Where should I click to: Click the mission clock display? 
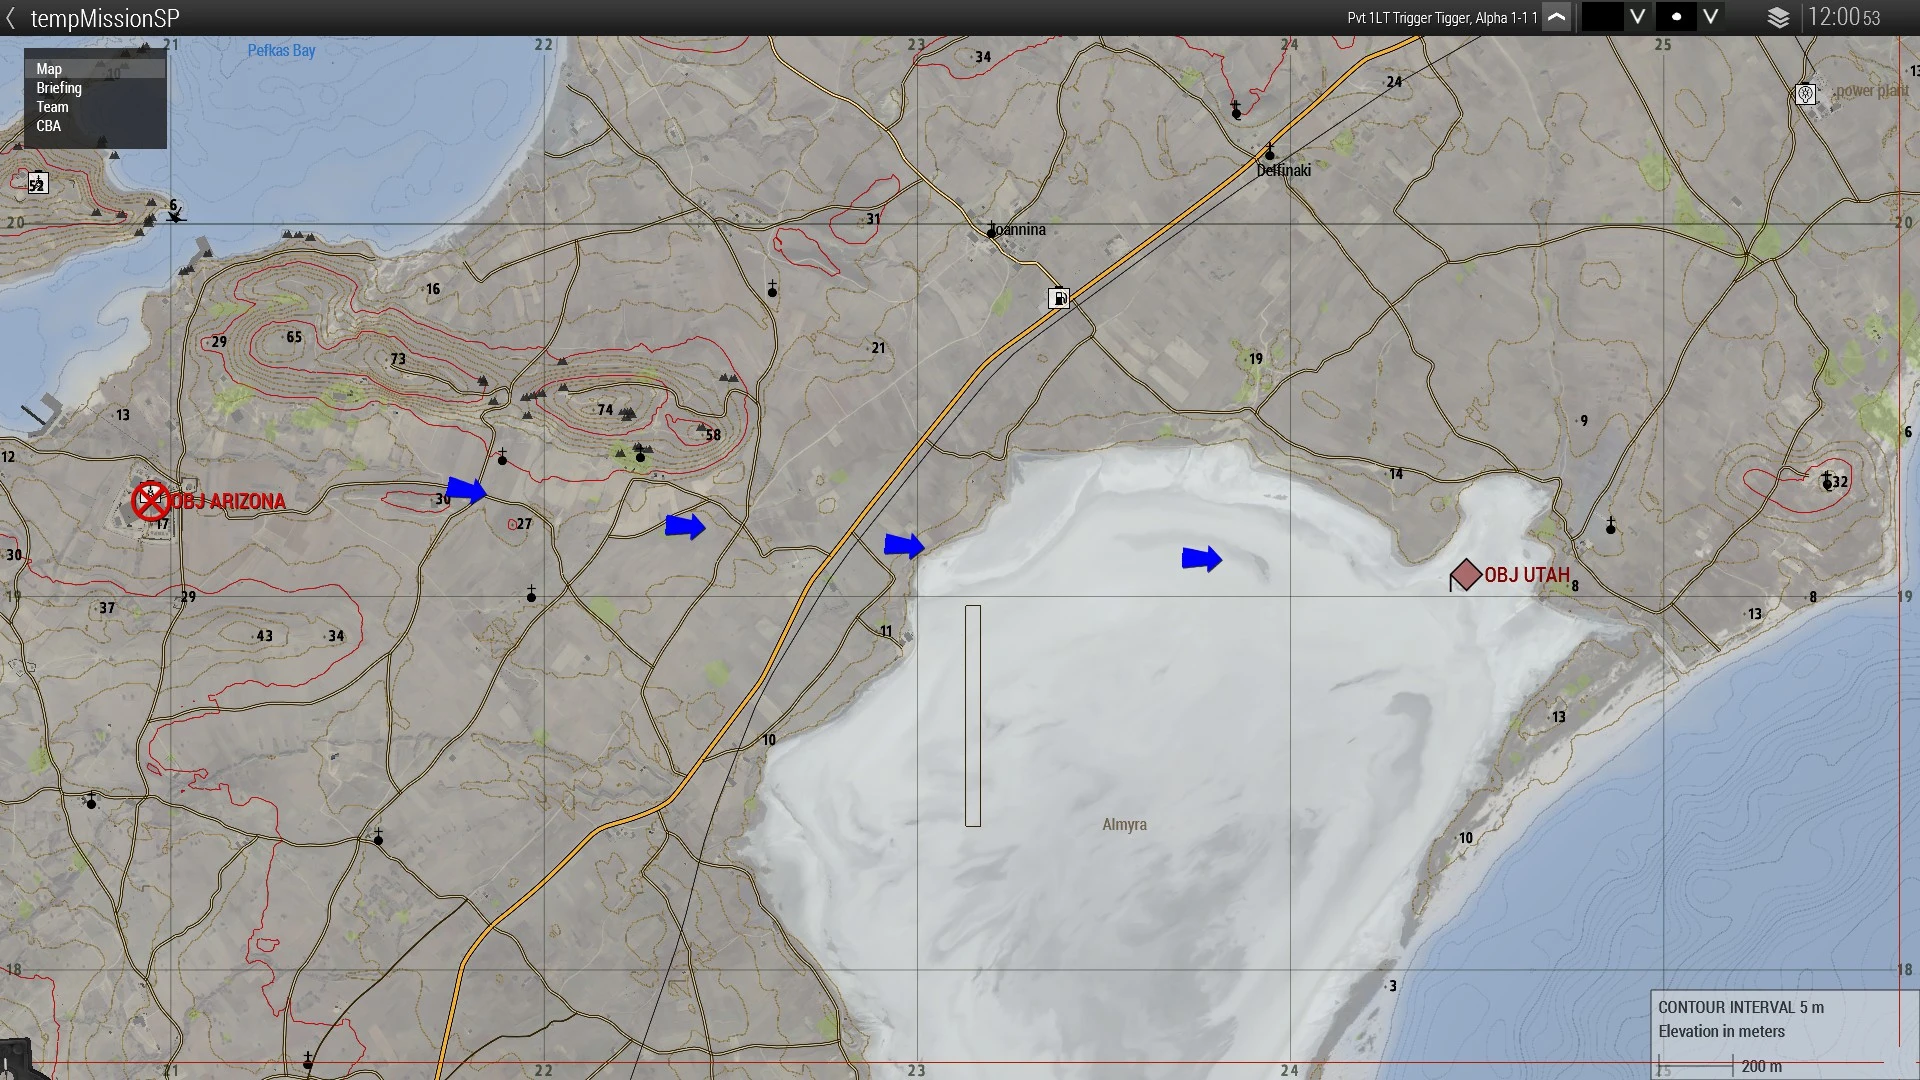pyautogui.click(x=1843, y=18)
